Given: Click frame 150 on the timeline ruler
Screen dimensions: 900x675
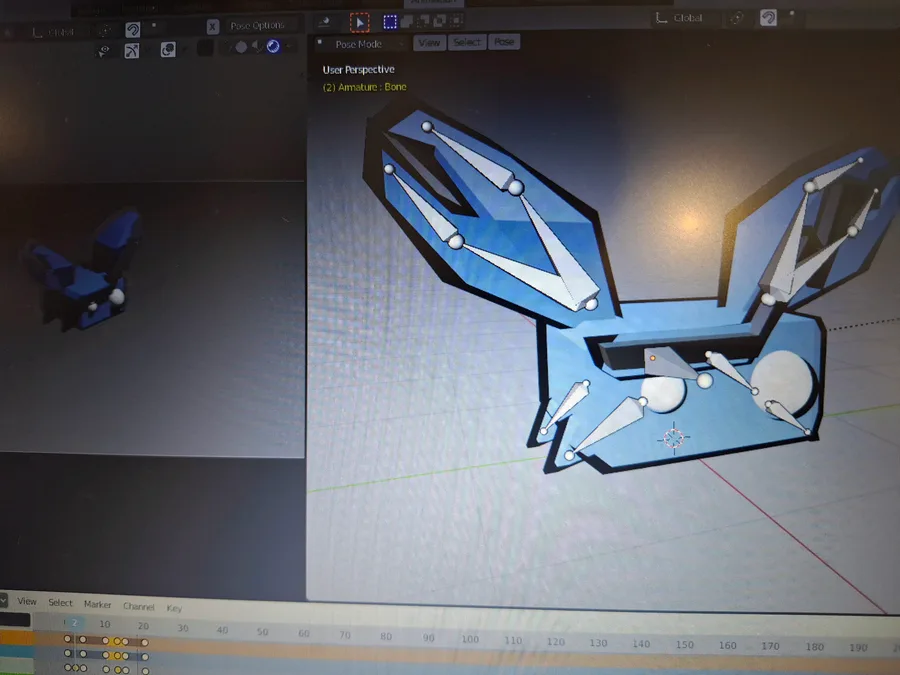Looking at the screenshot, I should [684, 645].
